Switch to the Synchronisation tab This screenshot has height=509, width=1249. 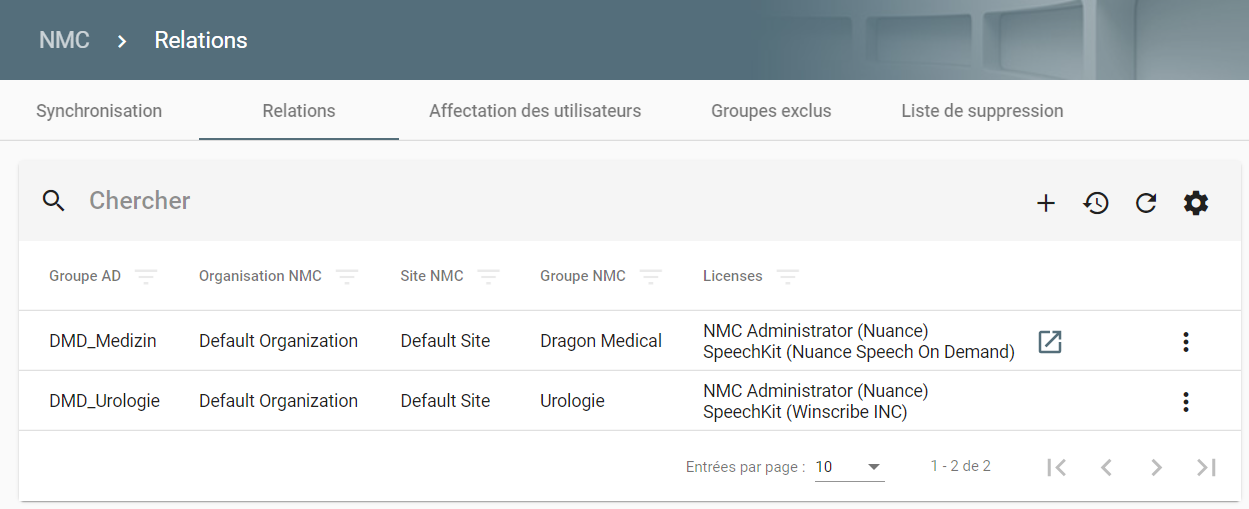point(99,111)
